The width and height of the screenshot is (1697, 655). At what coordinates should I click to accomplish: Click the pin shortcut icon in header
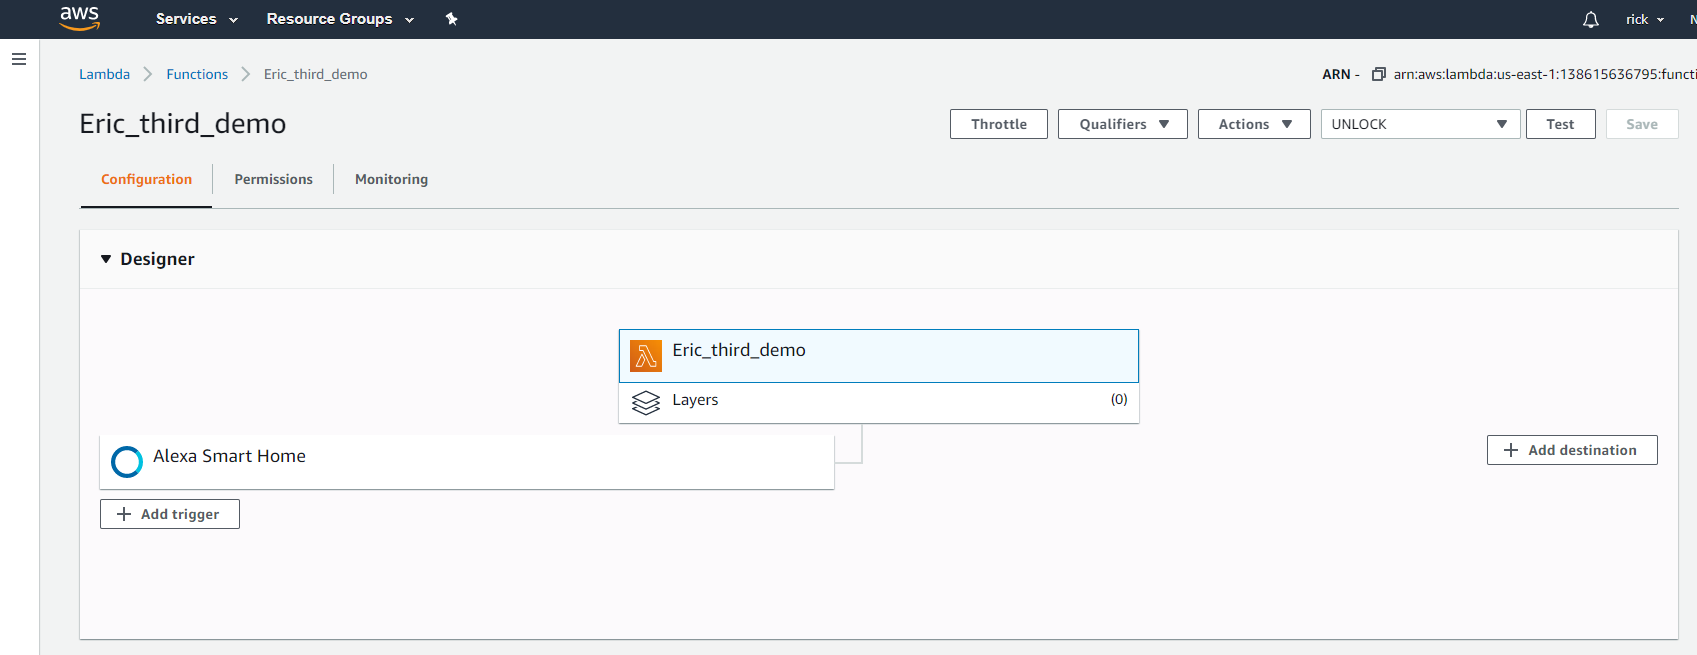451,19
